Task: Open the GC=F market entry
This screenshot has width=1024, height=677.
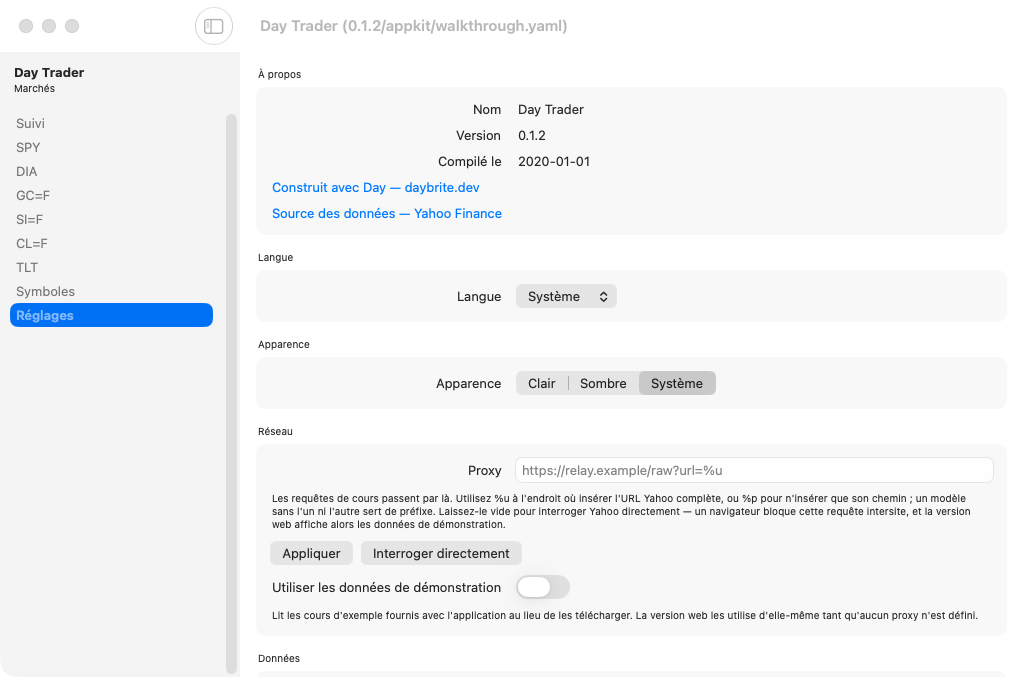Action: 111,195
